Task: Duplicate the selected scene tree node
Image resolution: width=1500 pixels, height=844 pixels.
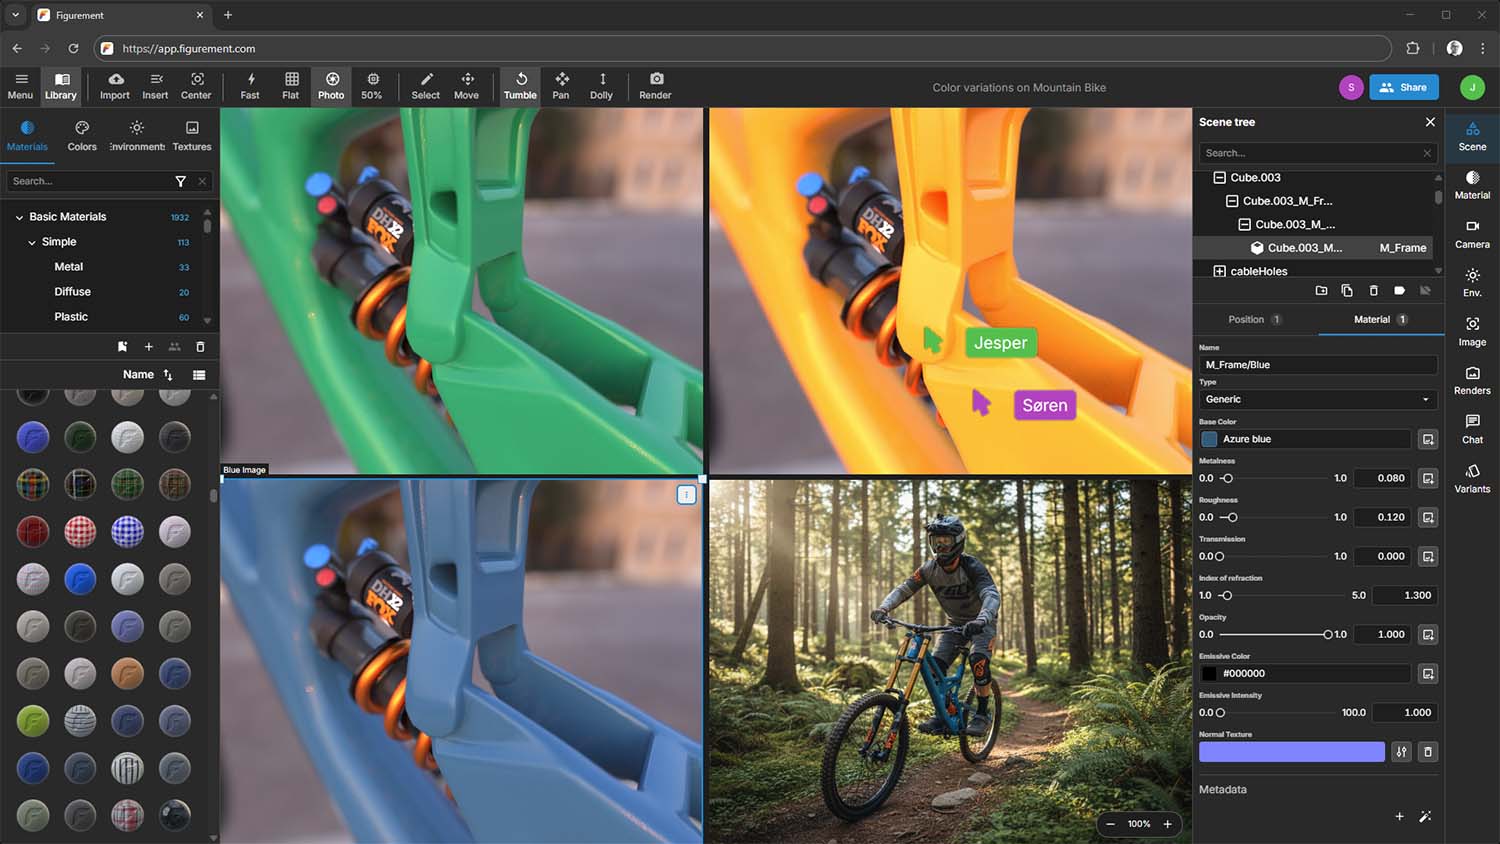Action: 1347,290
